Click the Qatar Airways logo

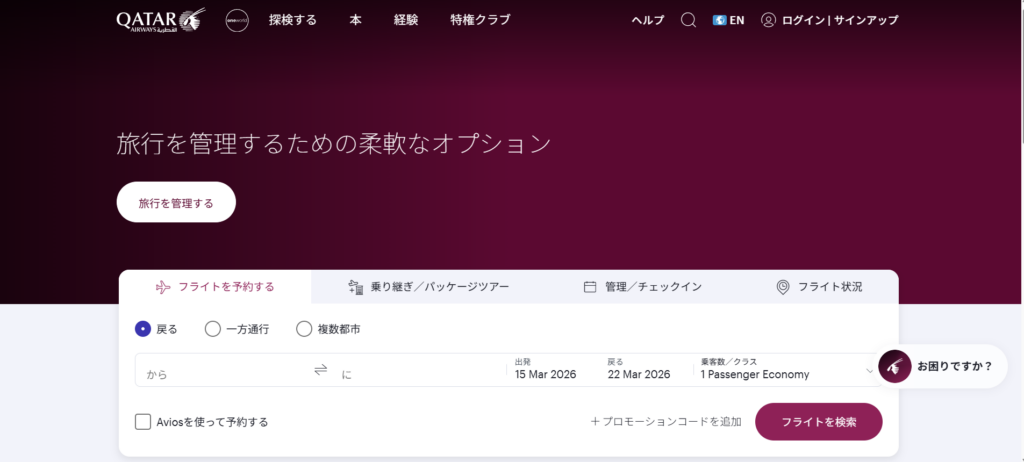point(160,20)
